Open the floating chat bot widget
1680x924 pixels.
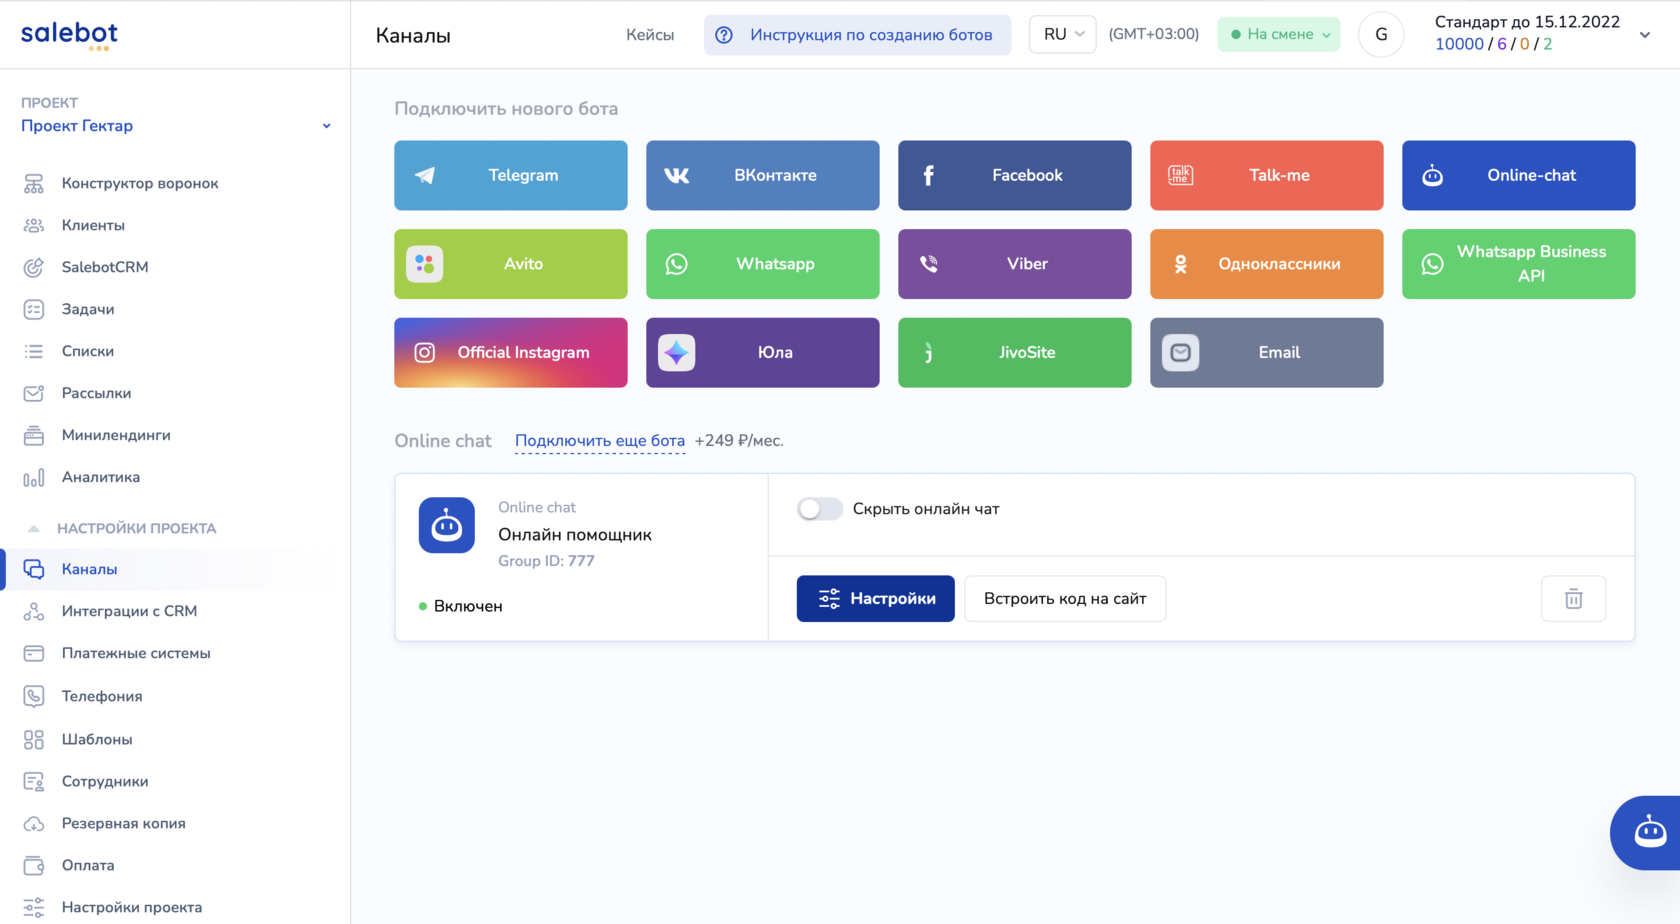click(x=1648, y=832)
